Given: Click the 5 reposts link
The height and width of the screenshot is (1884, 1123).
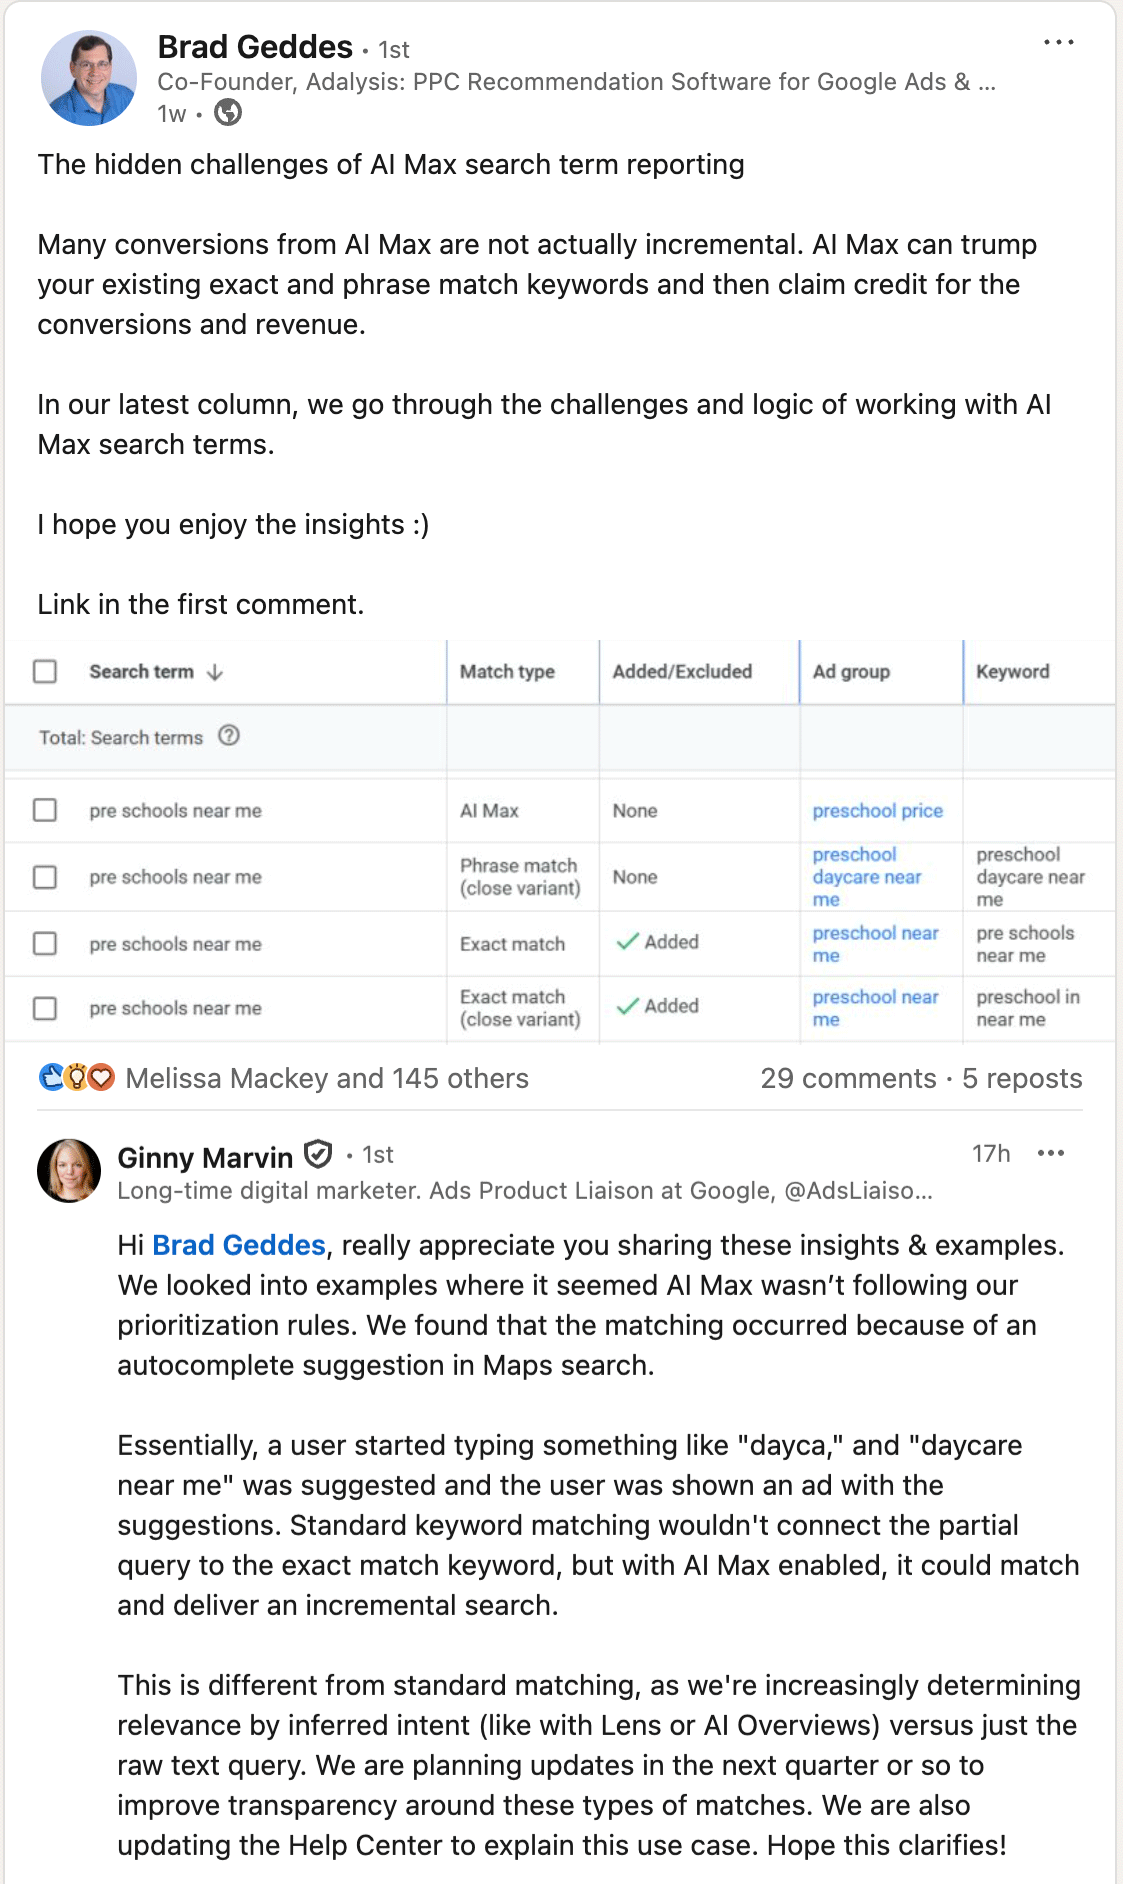Looking at the screenshot, I should [1022, 1078].
